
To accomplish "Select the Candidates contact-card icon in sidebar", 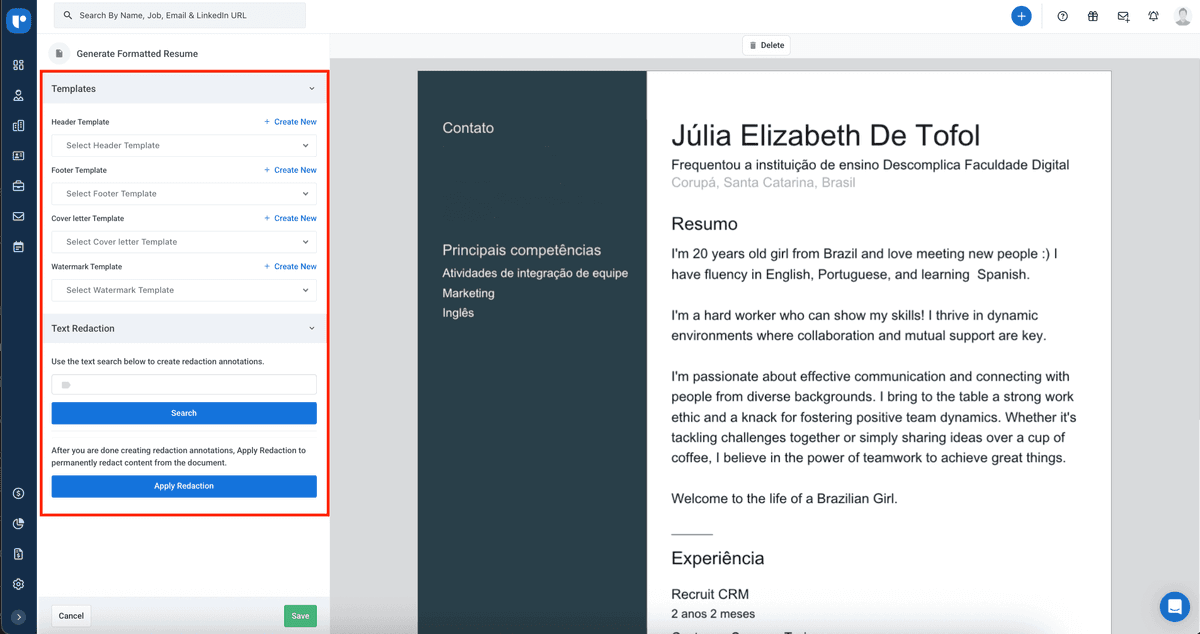I will tap(19, 155).
